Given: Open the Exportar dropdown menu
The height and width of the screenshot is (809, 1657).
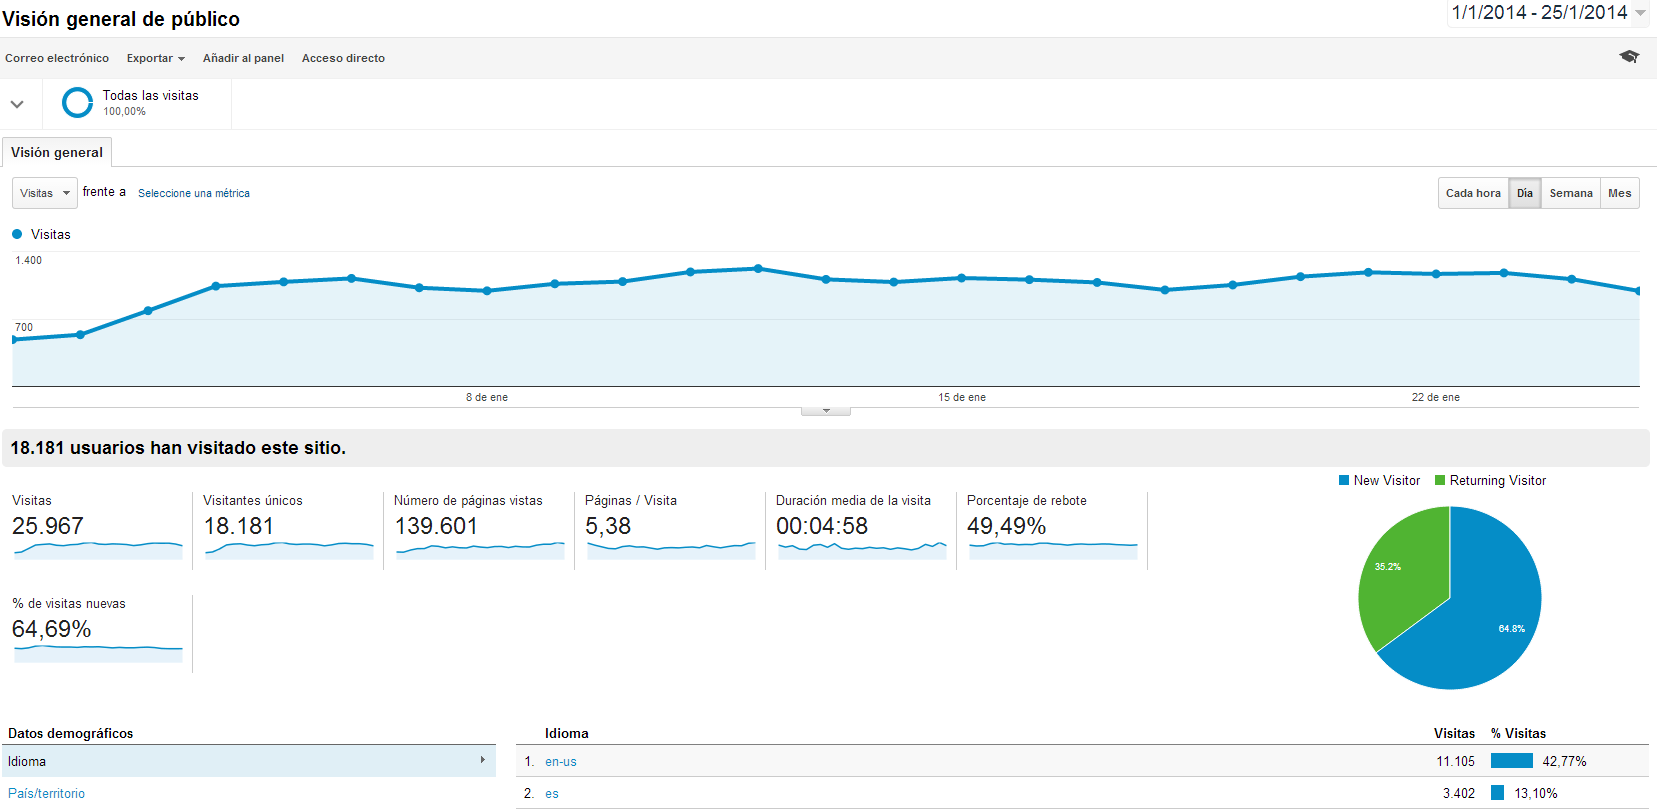Looking at the screenshot, I should pos(155,58).
